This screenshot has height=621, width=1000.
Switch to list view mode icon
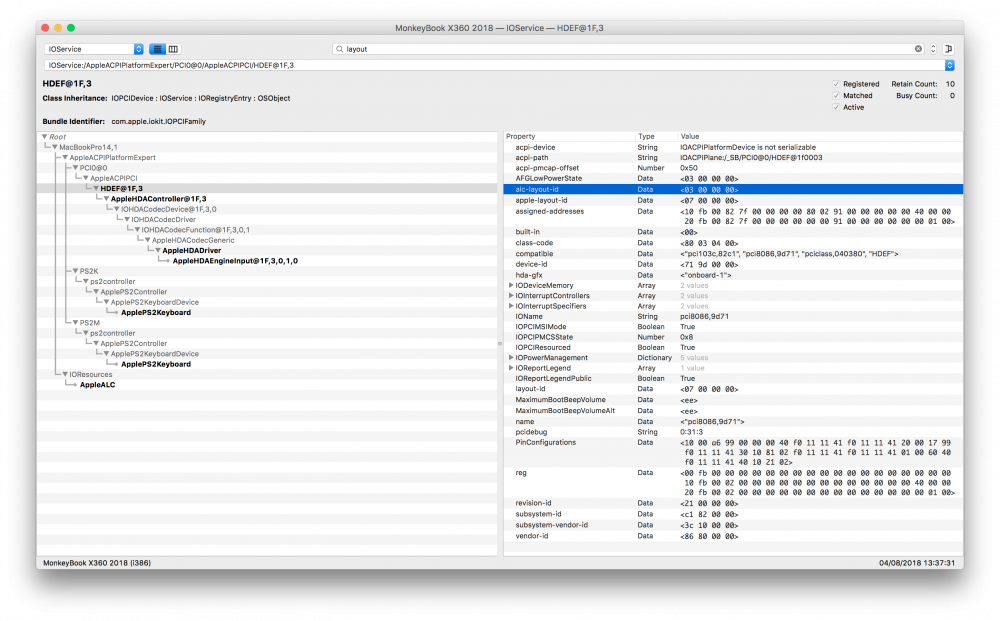coord(157,49)
